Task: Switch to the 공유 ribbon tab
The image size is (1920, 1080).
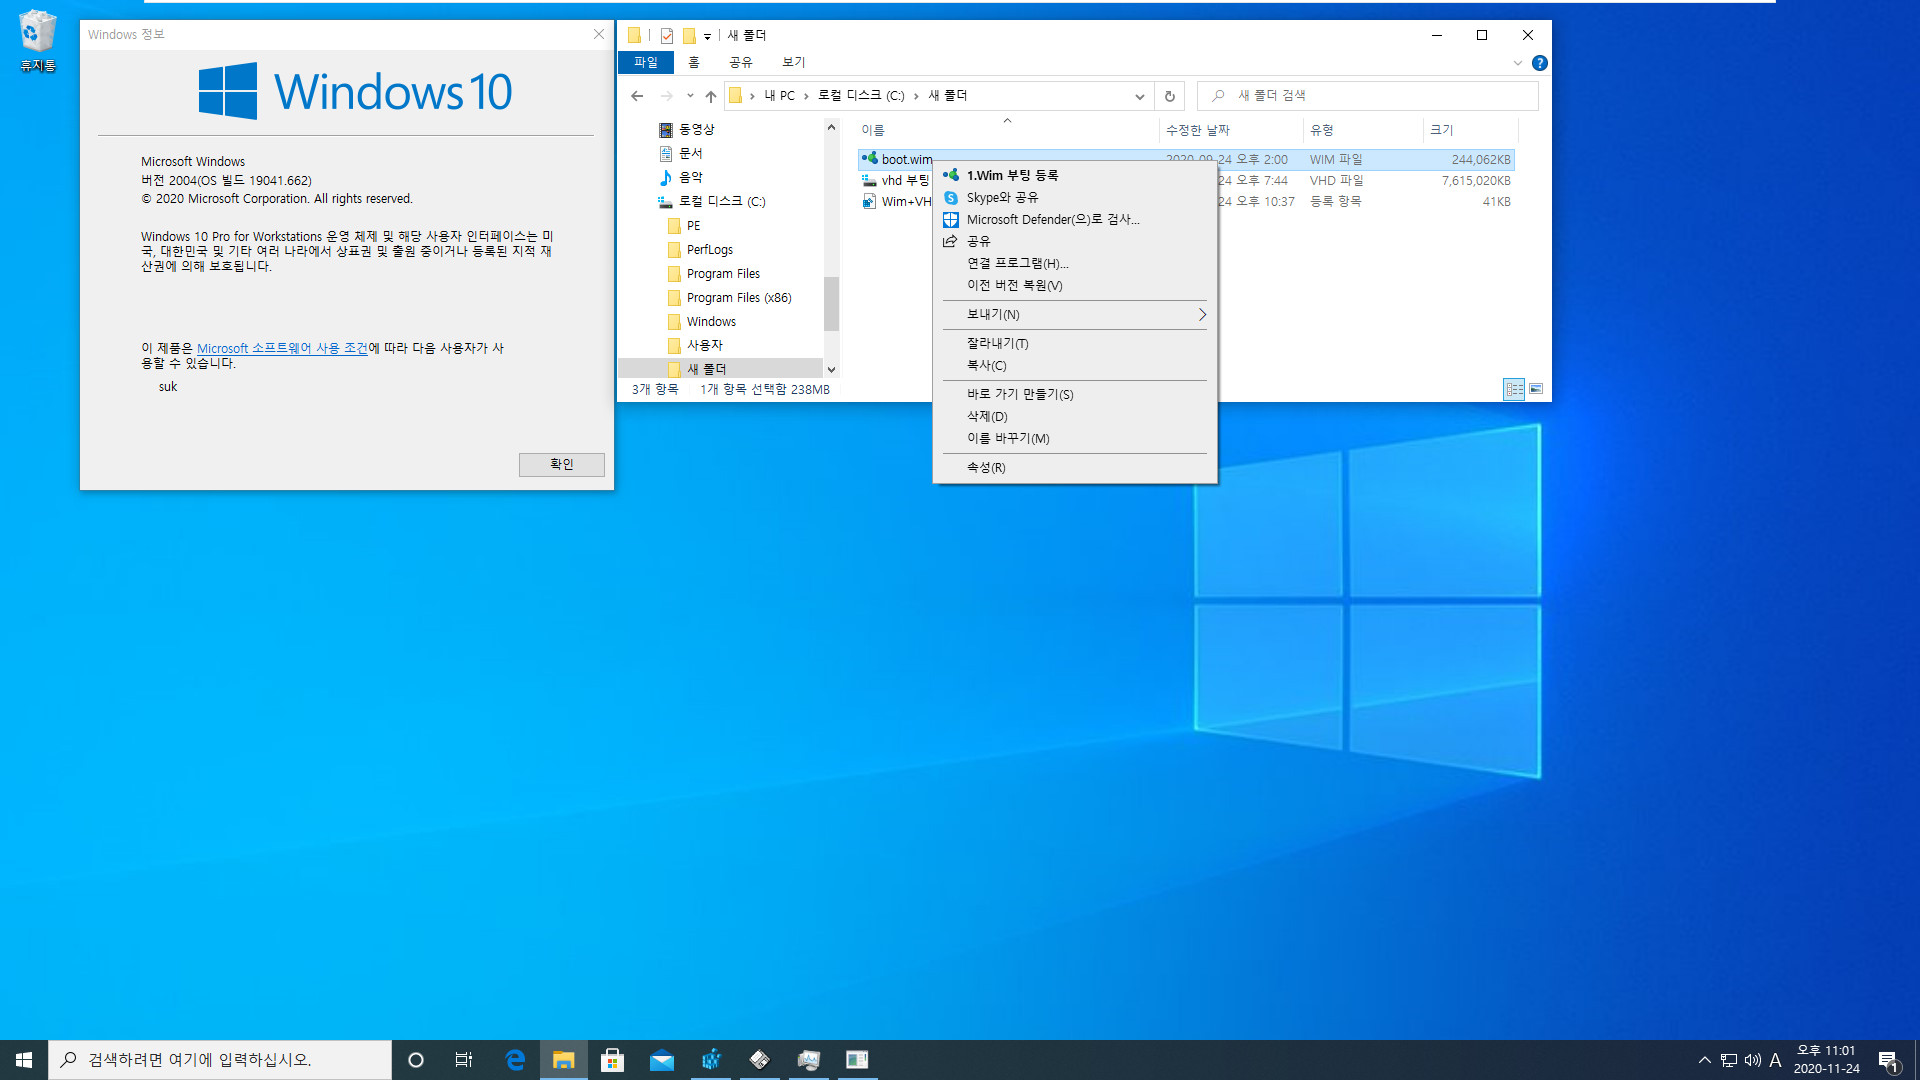Action: pos(741,62)
